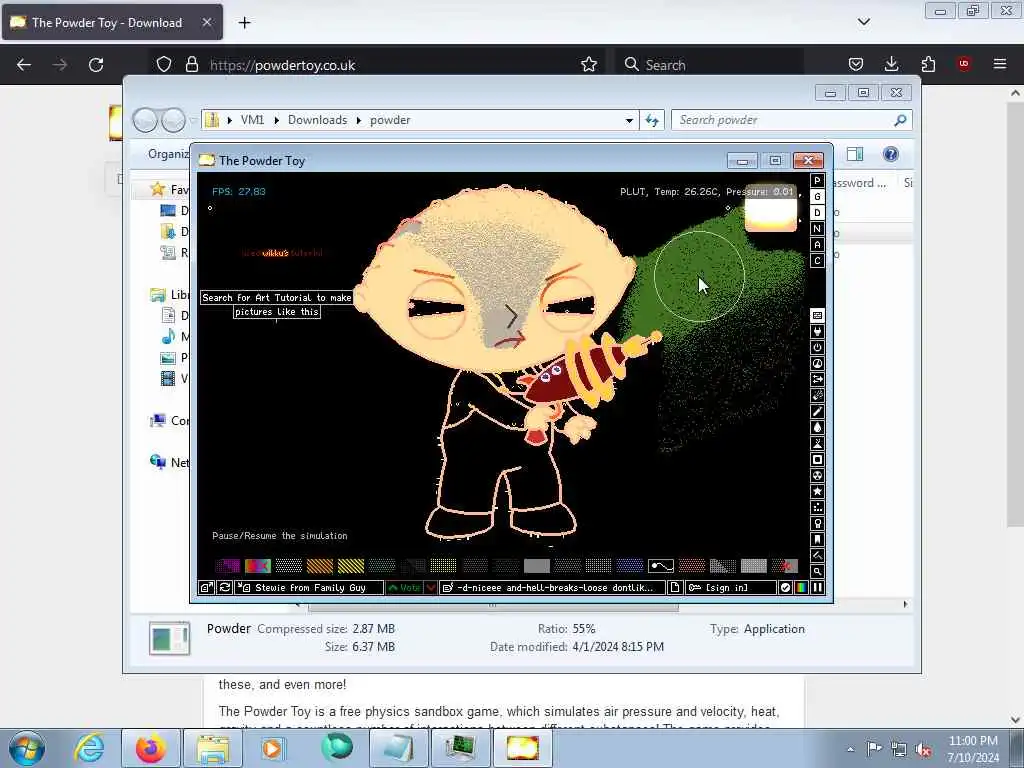1024x768 pixels.
Task: Show hidden tray icons arrow
Action: 850,749
